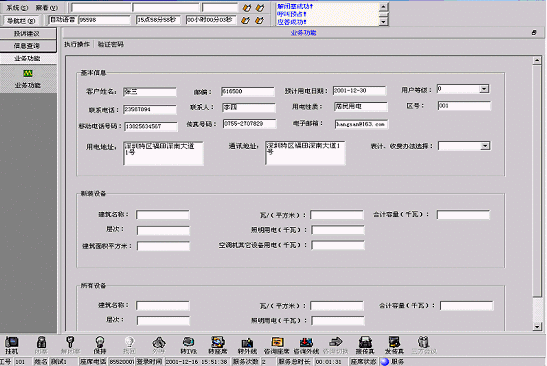Click the 客户姓名 input field

pos(150,92)
